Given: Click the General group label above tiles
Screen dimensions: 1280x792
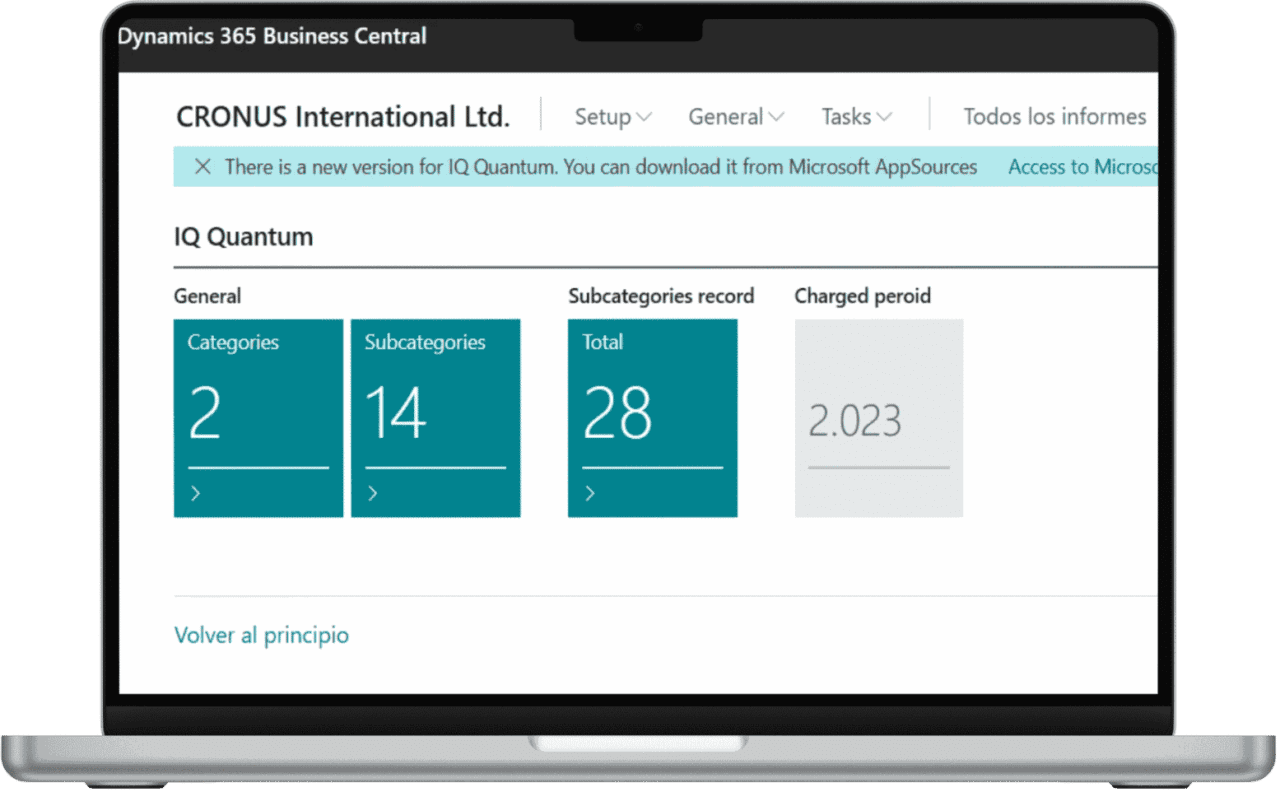Looking at the screenshot, I should (207, 296).
